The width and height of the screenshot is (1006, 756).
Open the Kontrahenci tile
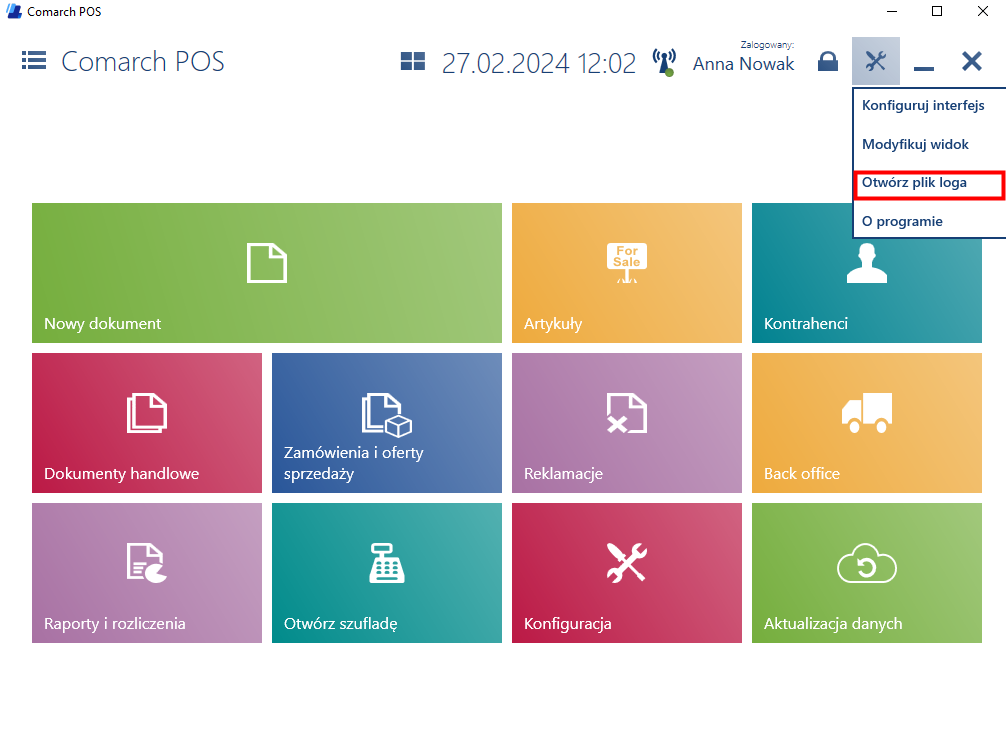867,290
